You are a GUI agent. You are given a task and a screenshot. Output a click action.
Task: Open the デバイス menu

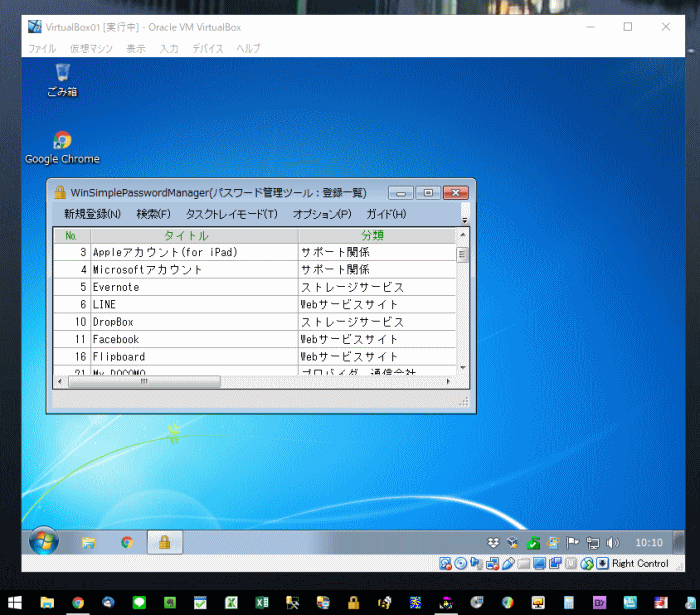208,48
